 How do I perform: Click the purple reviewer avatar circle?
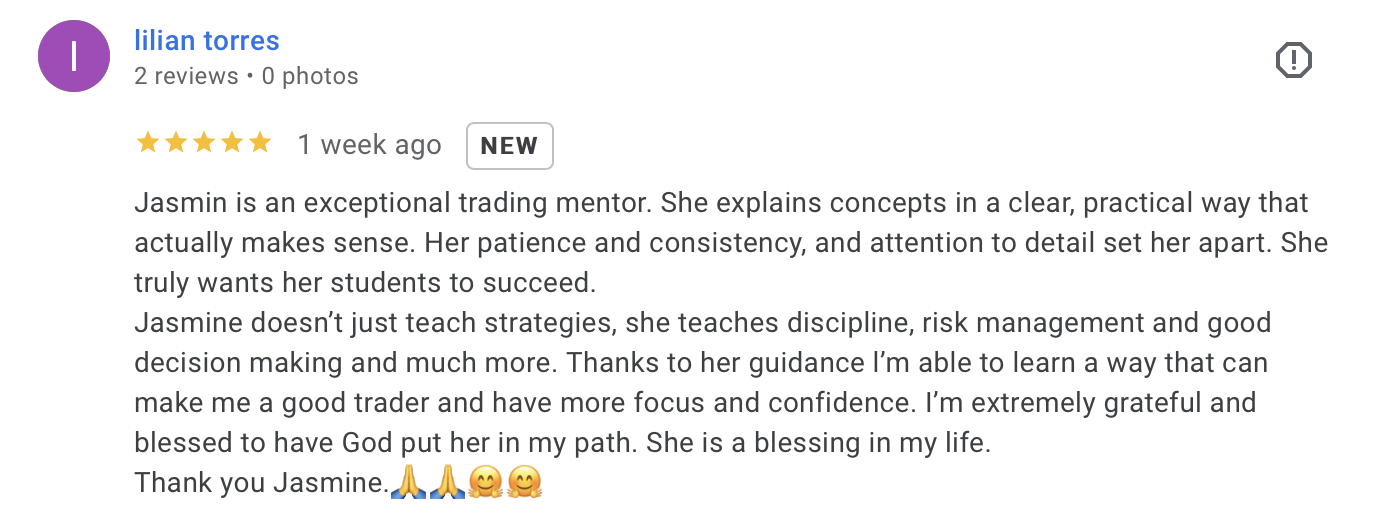(74, 57)
